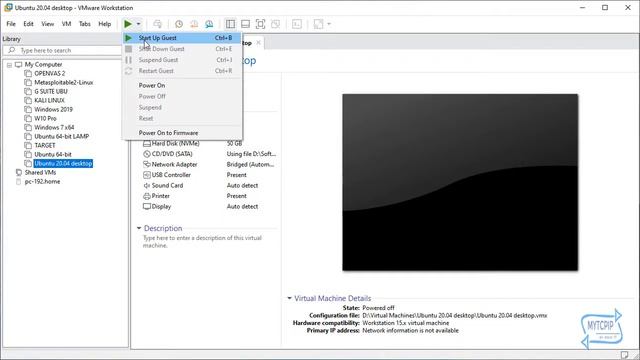Select the Ubuntu 64-bit library entry
The height and width of the screenshot is (360, 640).
pyautogui.click(x=53, y=154)
